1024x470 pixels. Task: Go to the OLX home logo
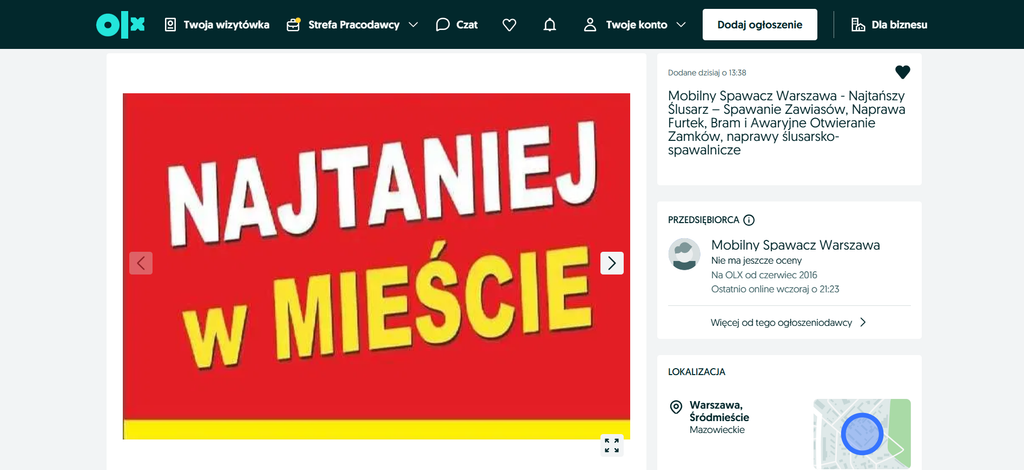point(120,25)
